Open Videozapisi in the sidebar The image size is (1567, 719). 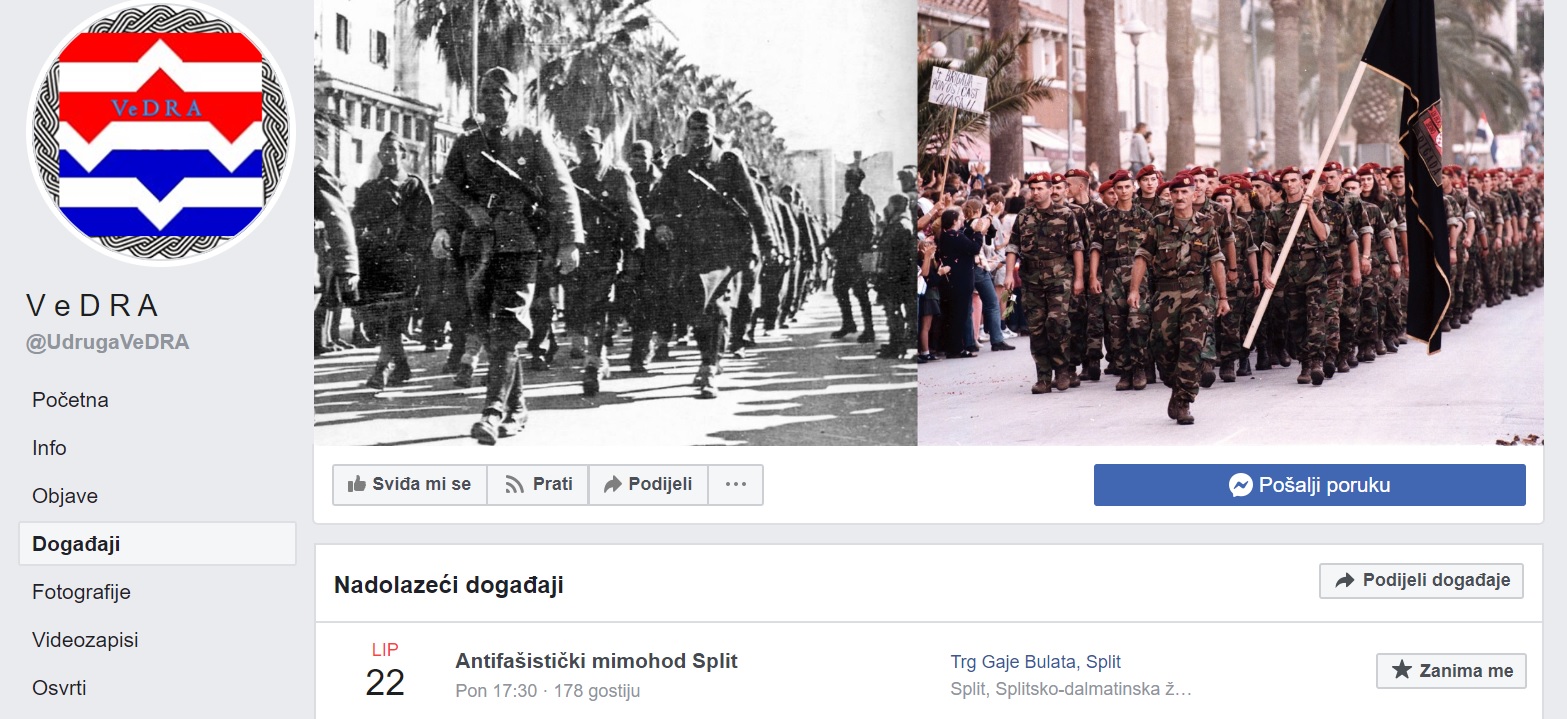pos(85,640)
